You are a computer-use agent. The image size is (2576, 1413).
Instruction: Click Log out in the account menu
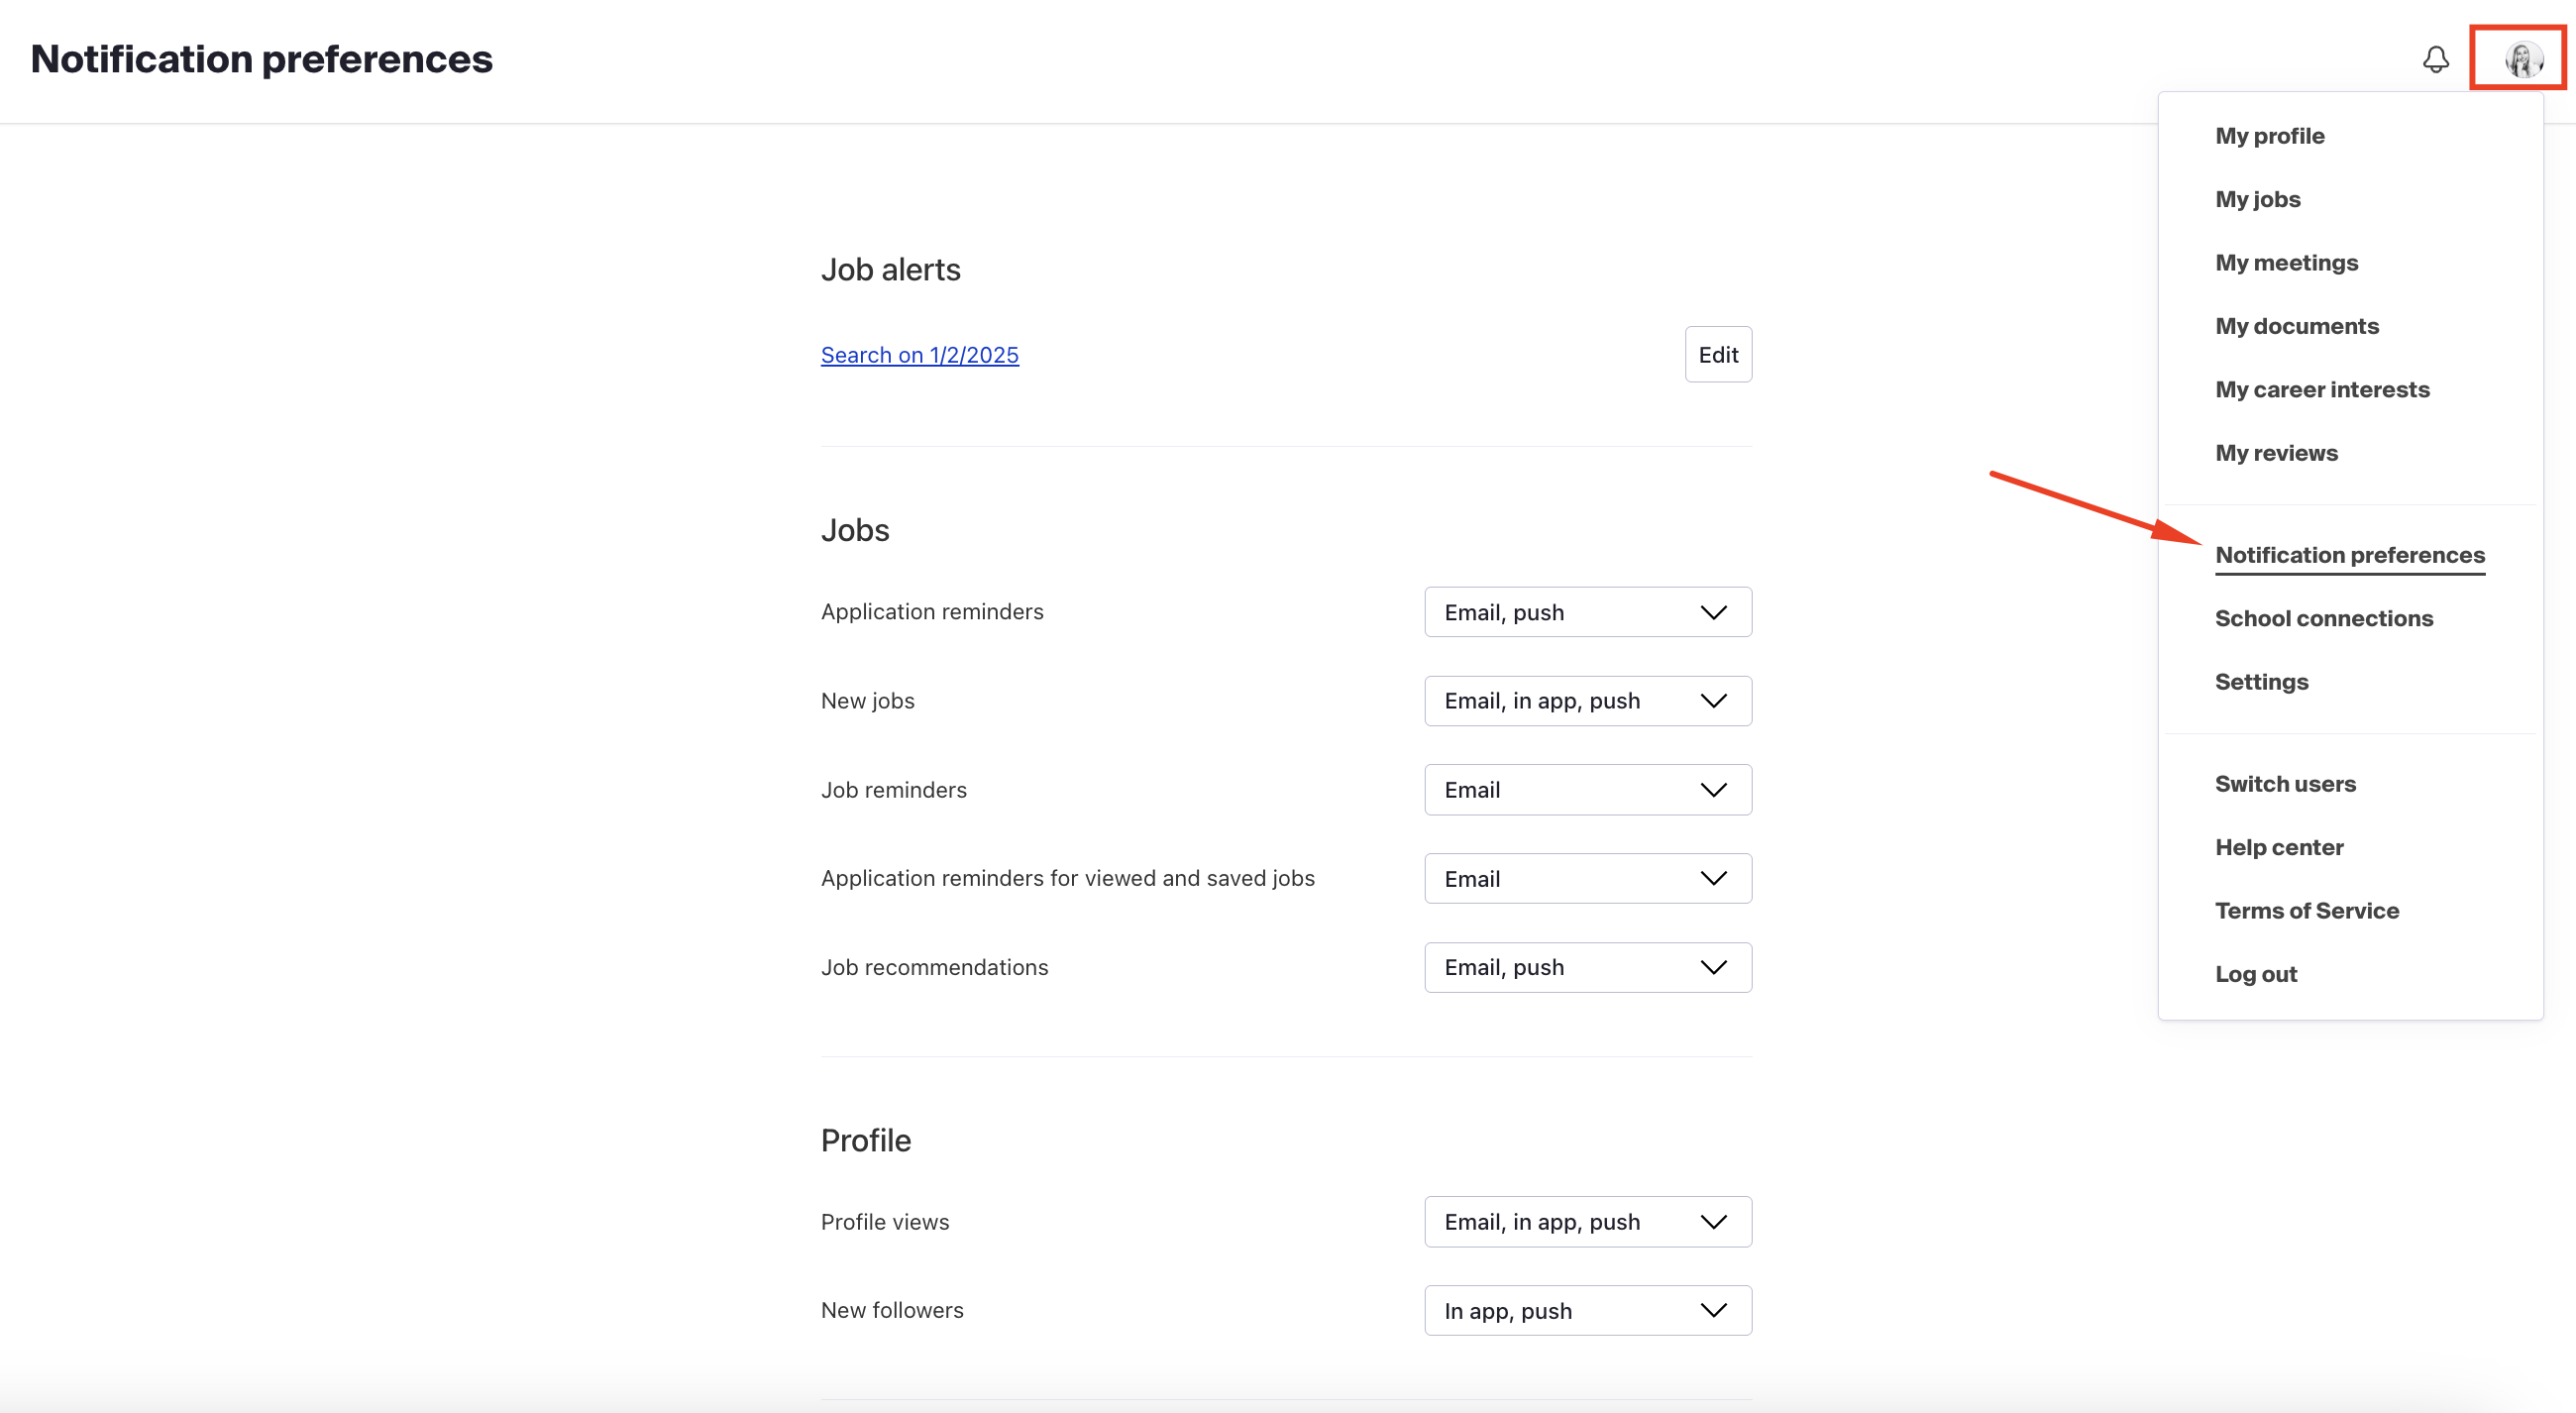tap(2256, 973)
